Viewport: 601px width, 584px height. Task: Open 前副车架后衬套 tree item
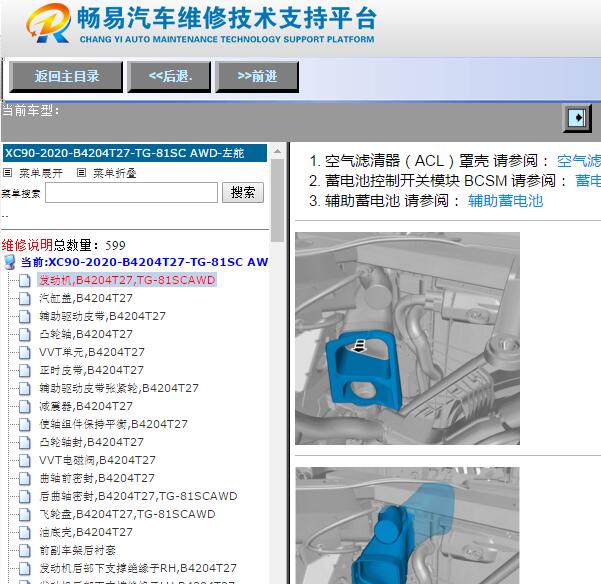pyautogui.click(x=77, y=550)
